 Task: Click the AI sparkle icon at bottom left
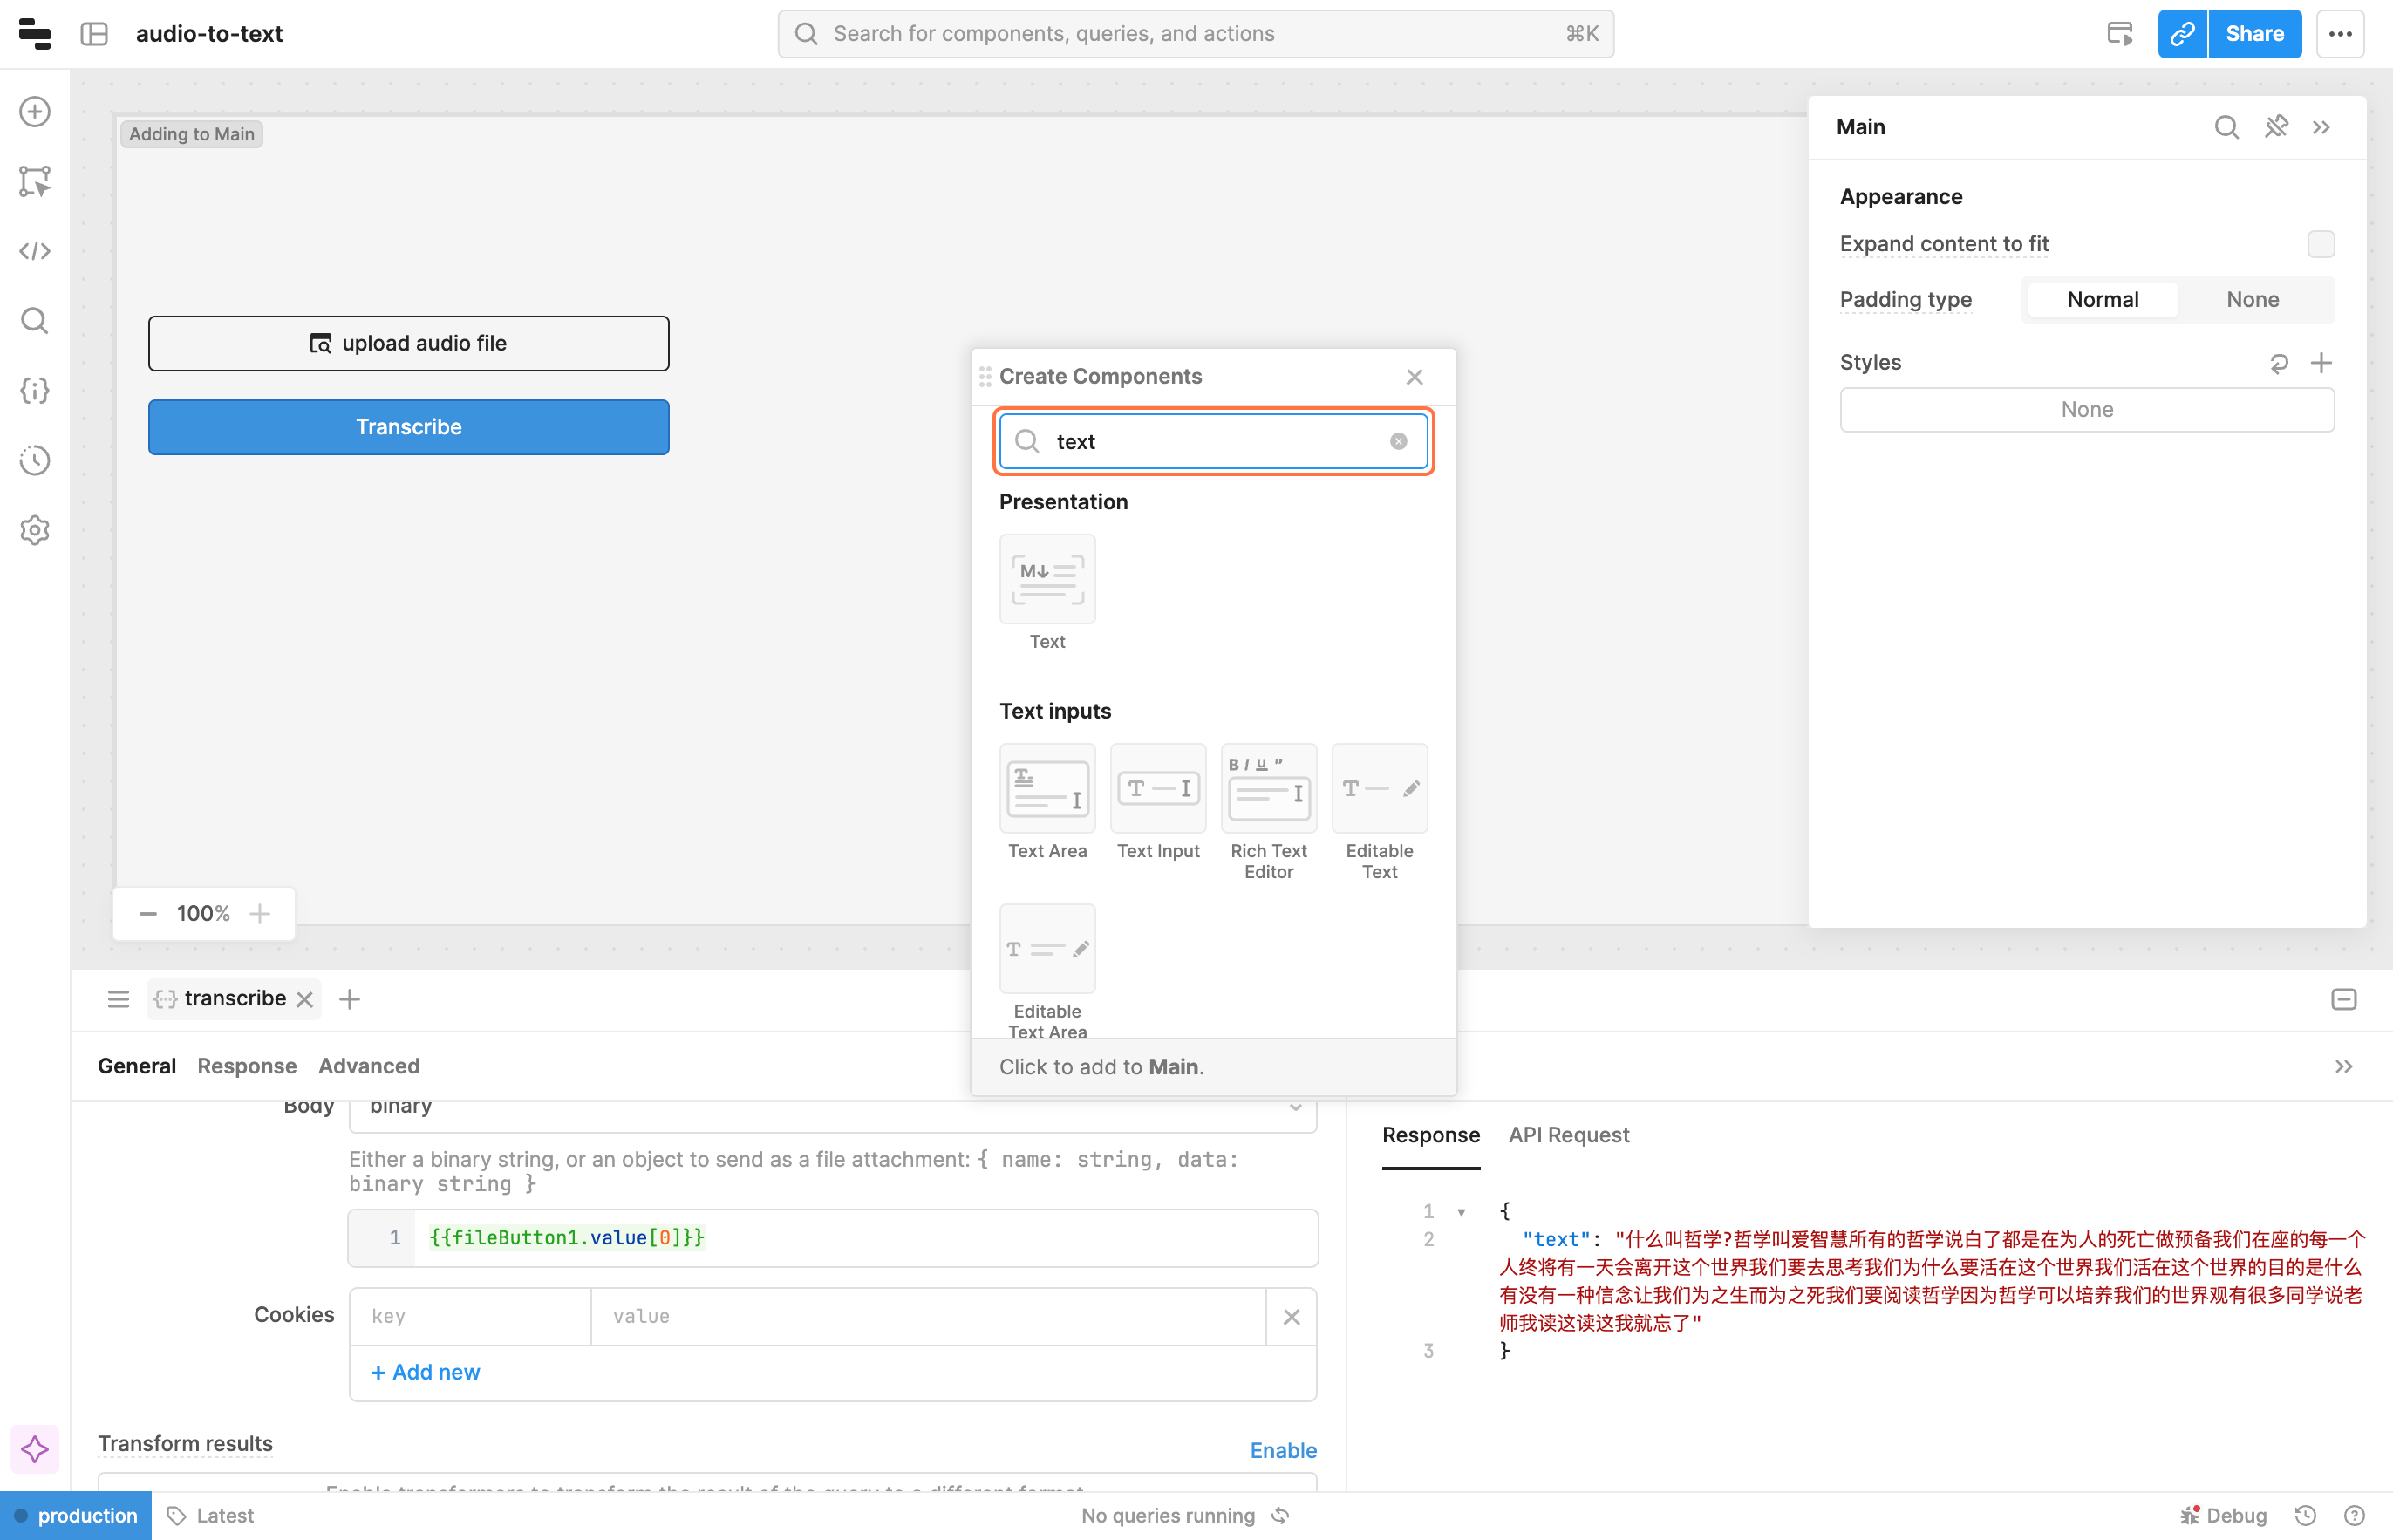coord(35,1449)
